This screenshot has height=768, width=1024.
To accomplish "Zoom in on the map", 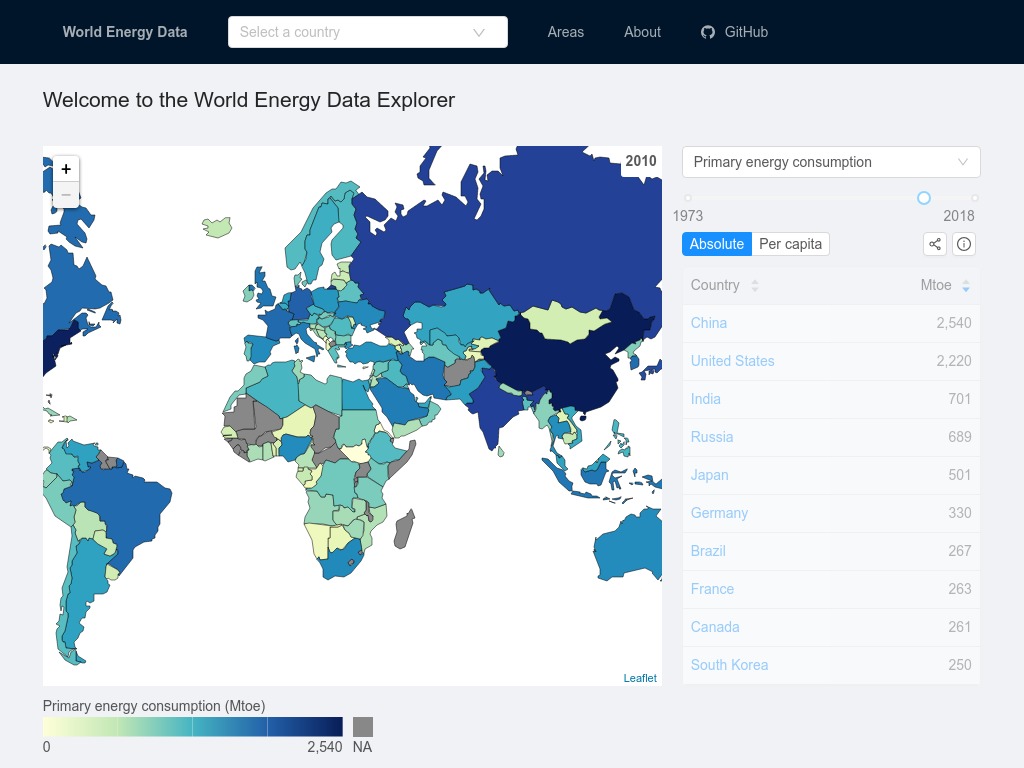I will pyautogui.click(x=66, y=169).
